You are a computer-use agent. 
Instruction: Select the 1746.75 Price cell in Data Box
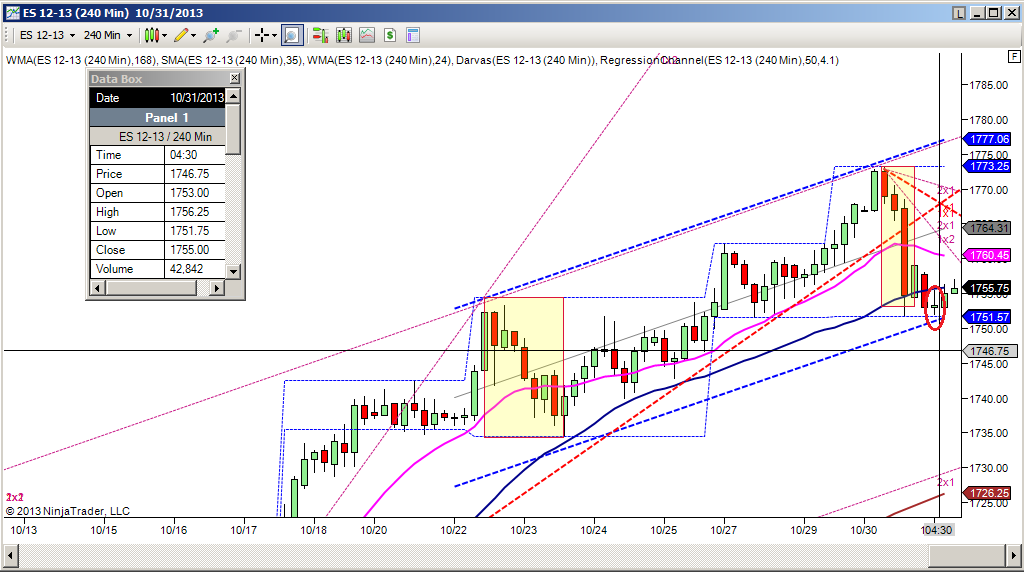click(195, 174)
